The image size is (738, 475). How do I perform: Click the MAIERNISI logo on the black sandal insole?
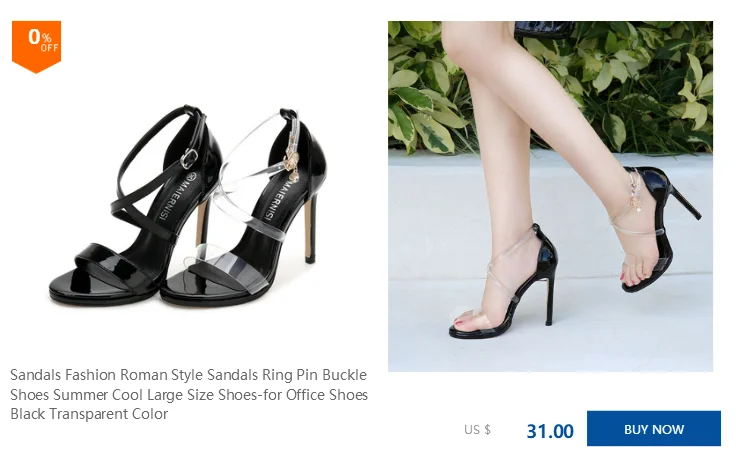(x=176, y=197)
